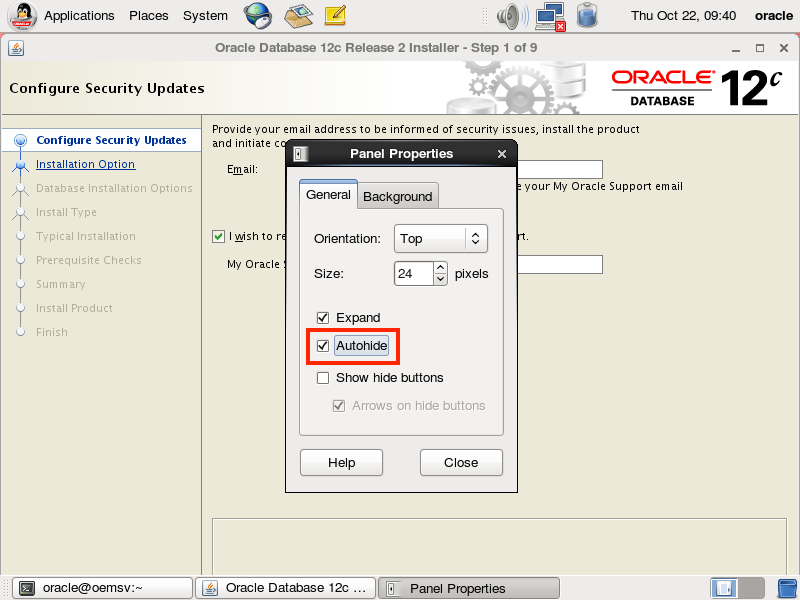Open the Installation Option step link
The height and width of the screenshot is (600, 800).
pyautogui.click(x=86, y=164)
